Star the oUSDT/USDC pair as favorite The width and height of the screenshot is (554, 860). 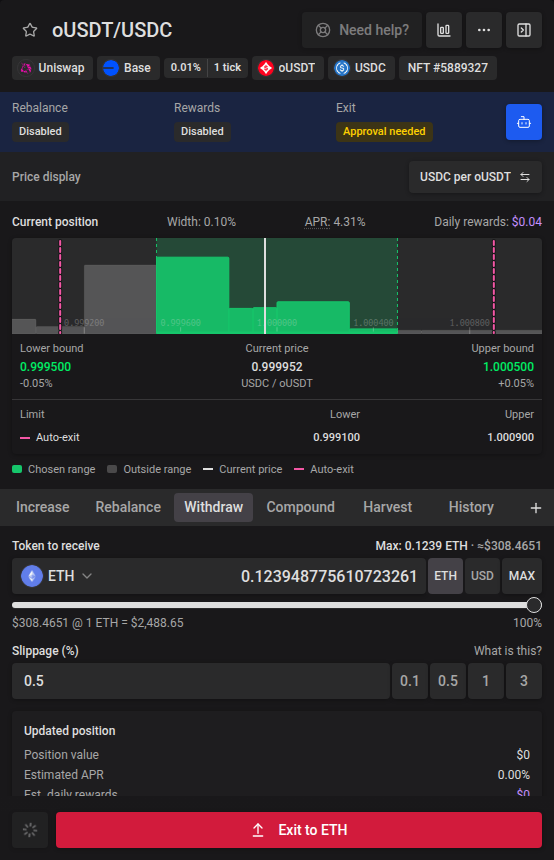pyautogui.click(x=30, y=30)
